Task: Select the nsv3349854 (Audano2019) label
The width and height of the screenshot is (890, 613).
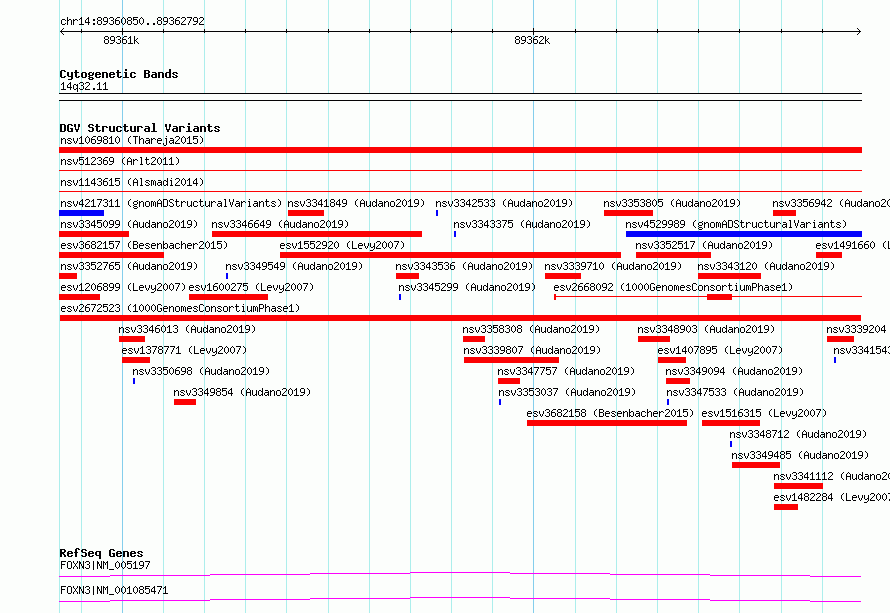Action: [x=242, y=392]
